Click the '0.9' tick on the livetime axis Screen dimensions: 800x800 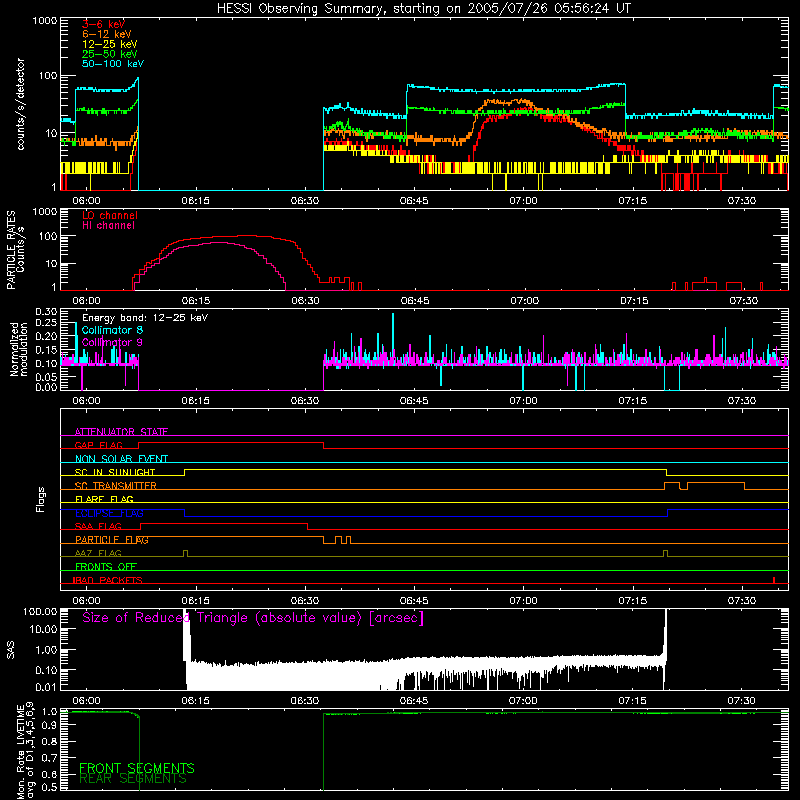[50, 724]
